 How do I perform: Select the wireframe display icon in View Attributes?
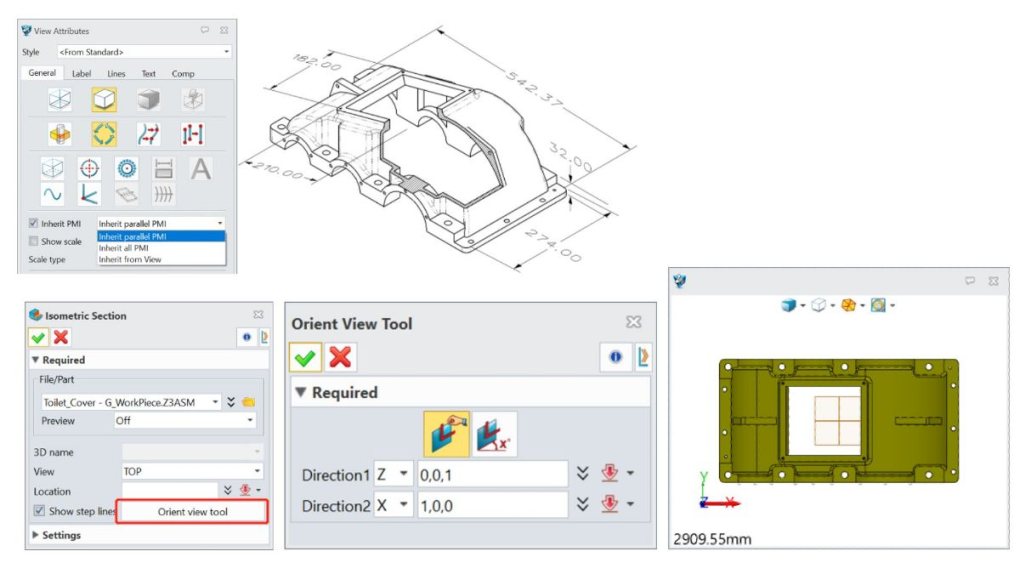[x=60, y=100]
